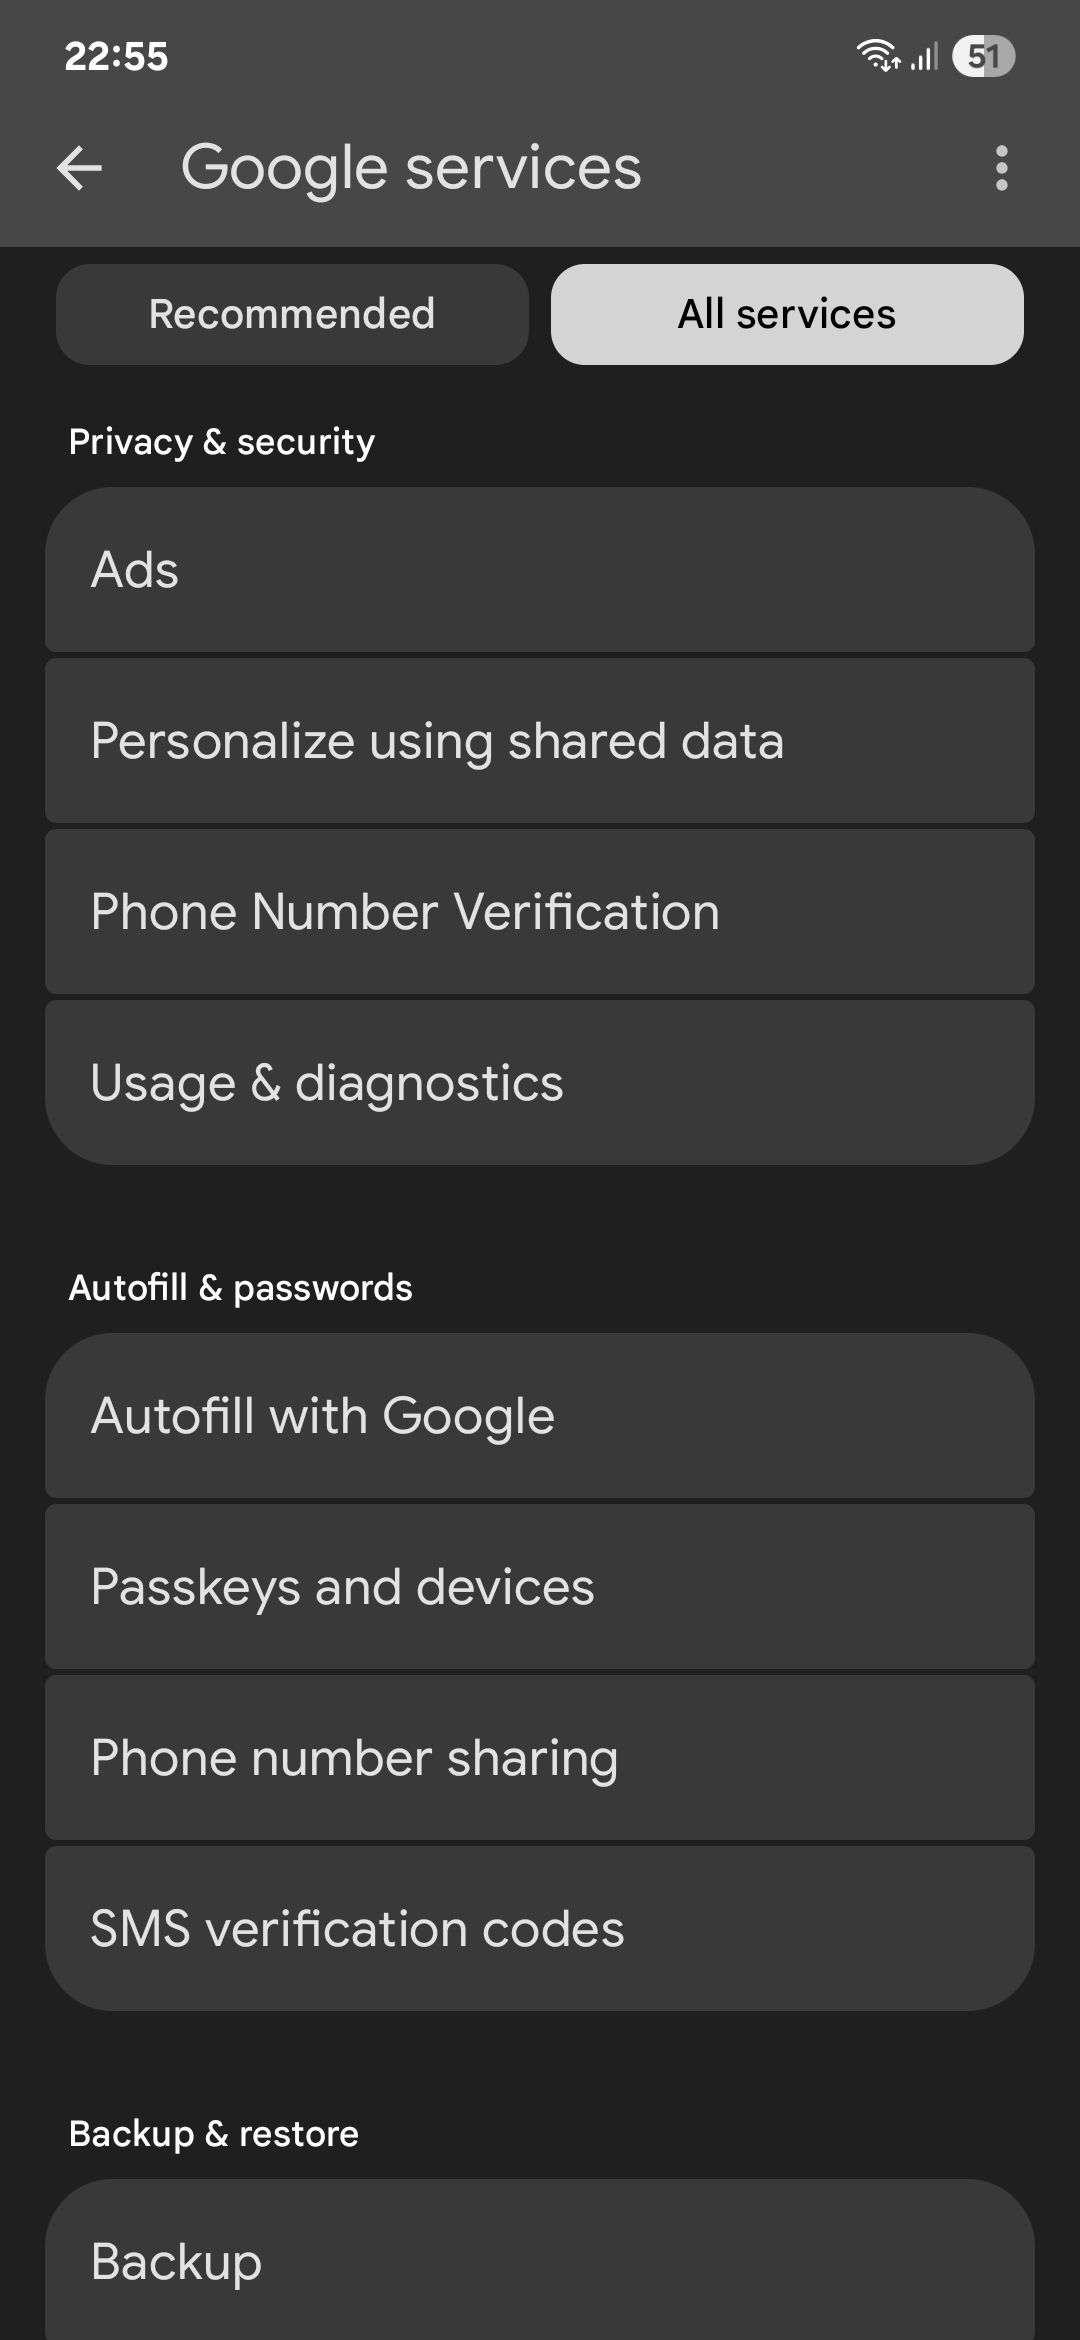This screenshot has height=2340, width=1080.
Task: Click the Autofill & passwords section header
Action: (x=240, y=1287)
